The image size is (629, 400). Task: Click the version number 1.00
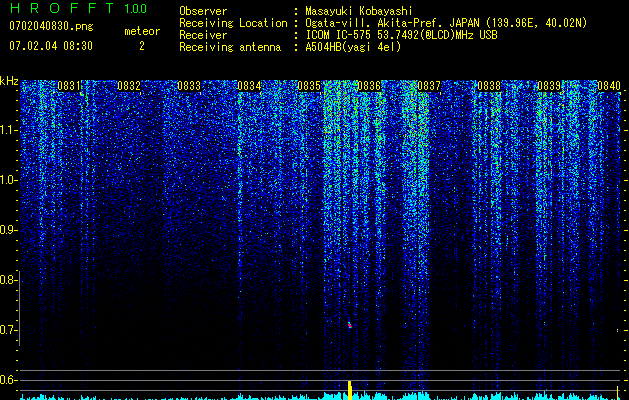[x=135, y=8]
